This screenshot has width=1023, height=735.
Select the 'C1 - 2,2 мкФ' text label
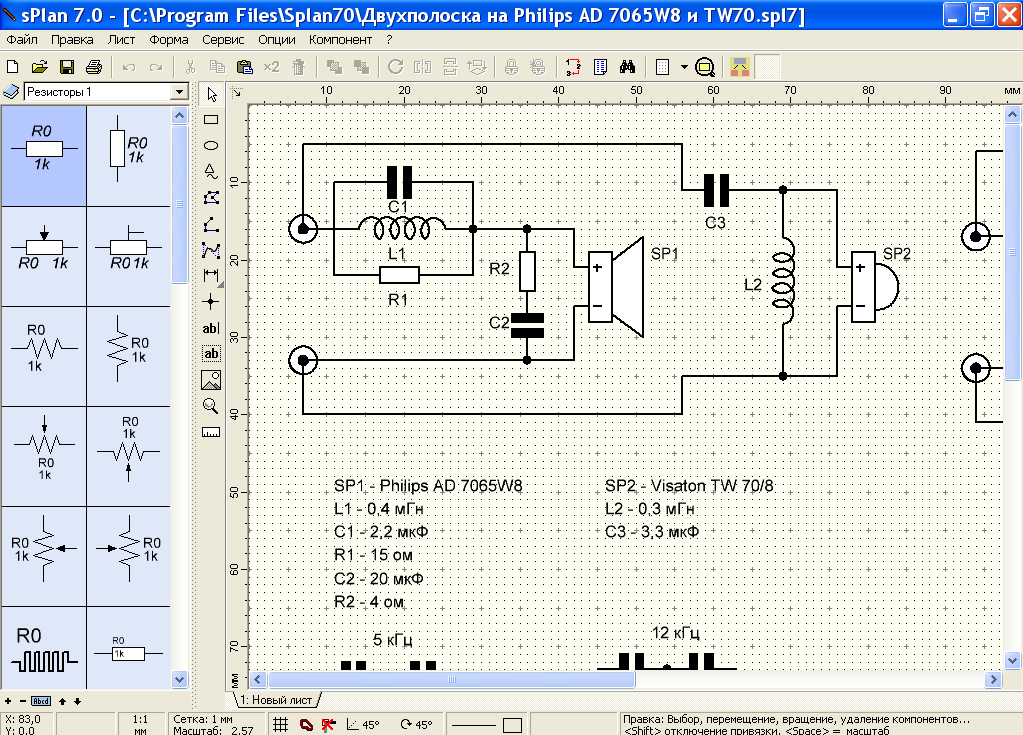pyautogui.click(x=381, y=532)
